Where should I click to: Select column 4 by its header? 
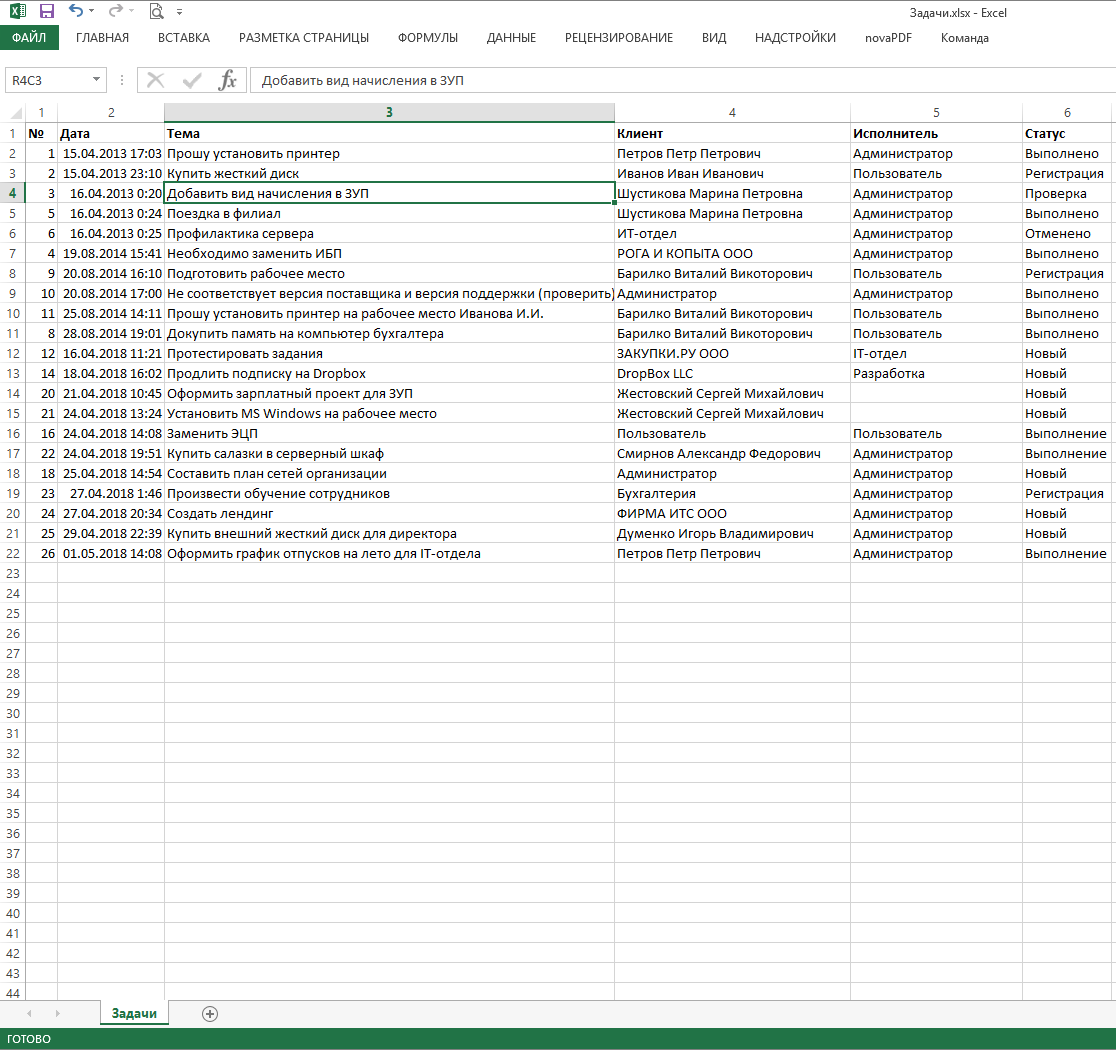click(x=732, y=112)
